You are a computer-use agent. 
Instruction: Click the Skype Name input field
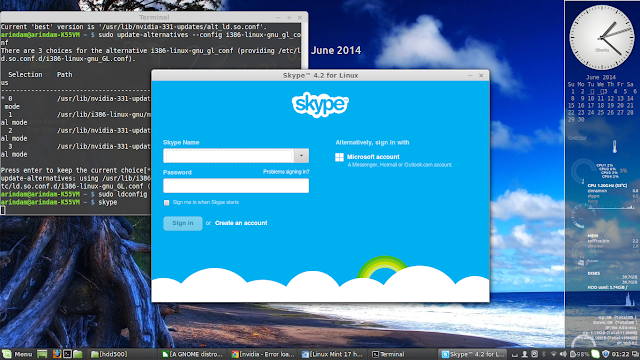click(x=228, y=156)
